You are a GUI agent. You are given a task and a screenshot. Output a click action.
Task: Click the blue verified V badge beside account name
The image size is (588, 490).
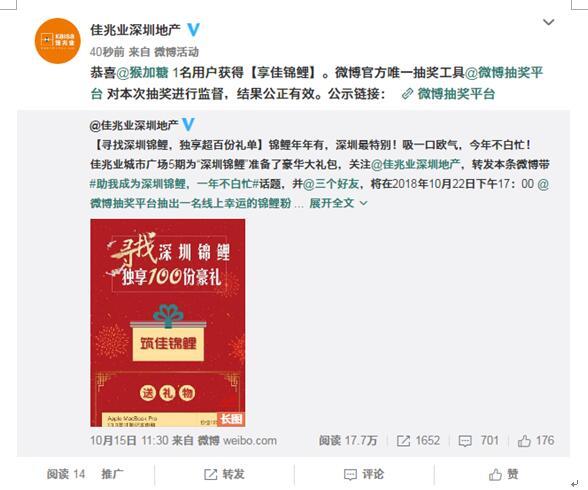[x=194, y=30]
